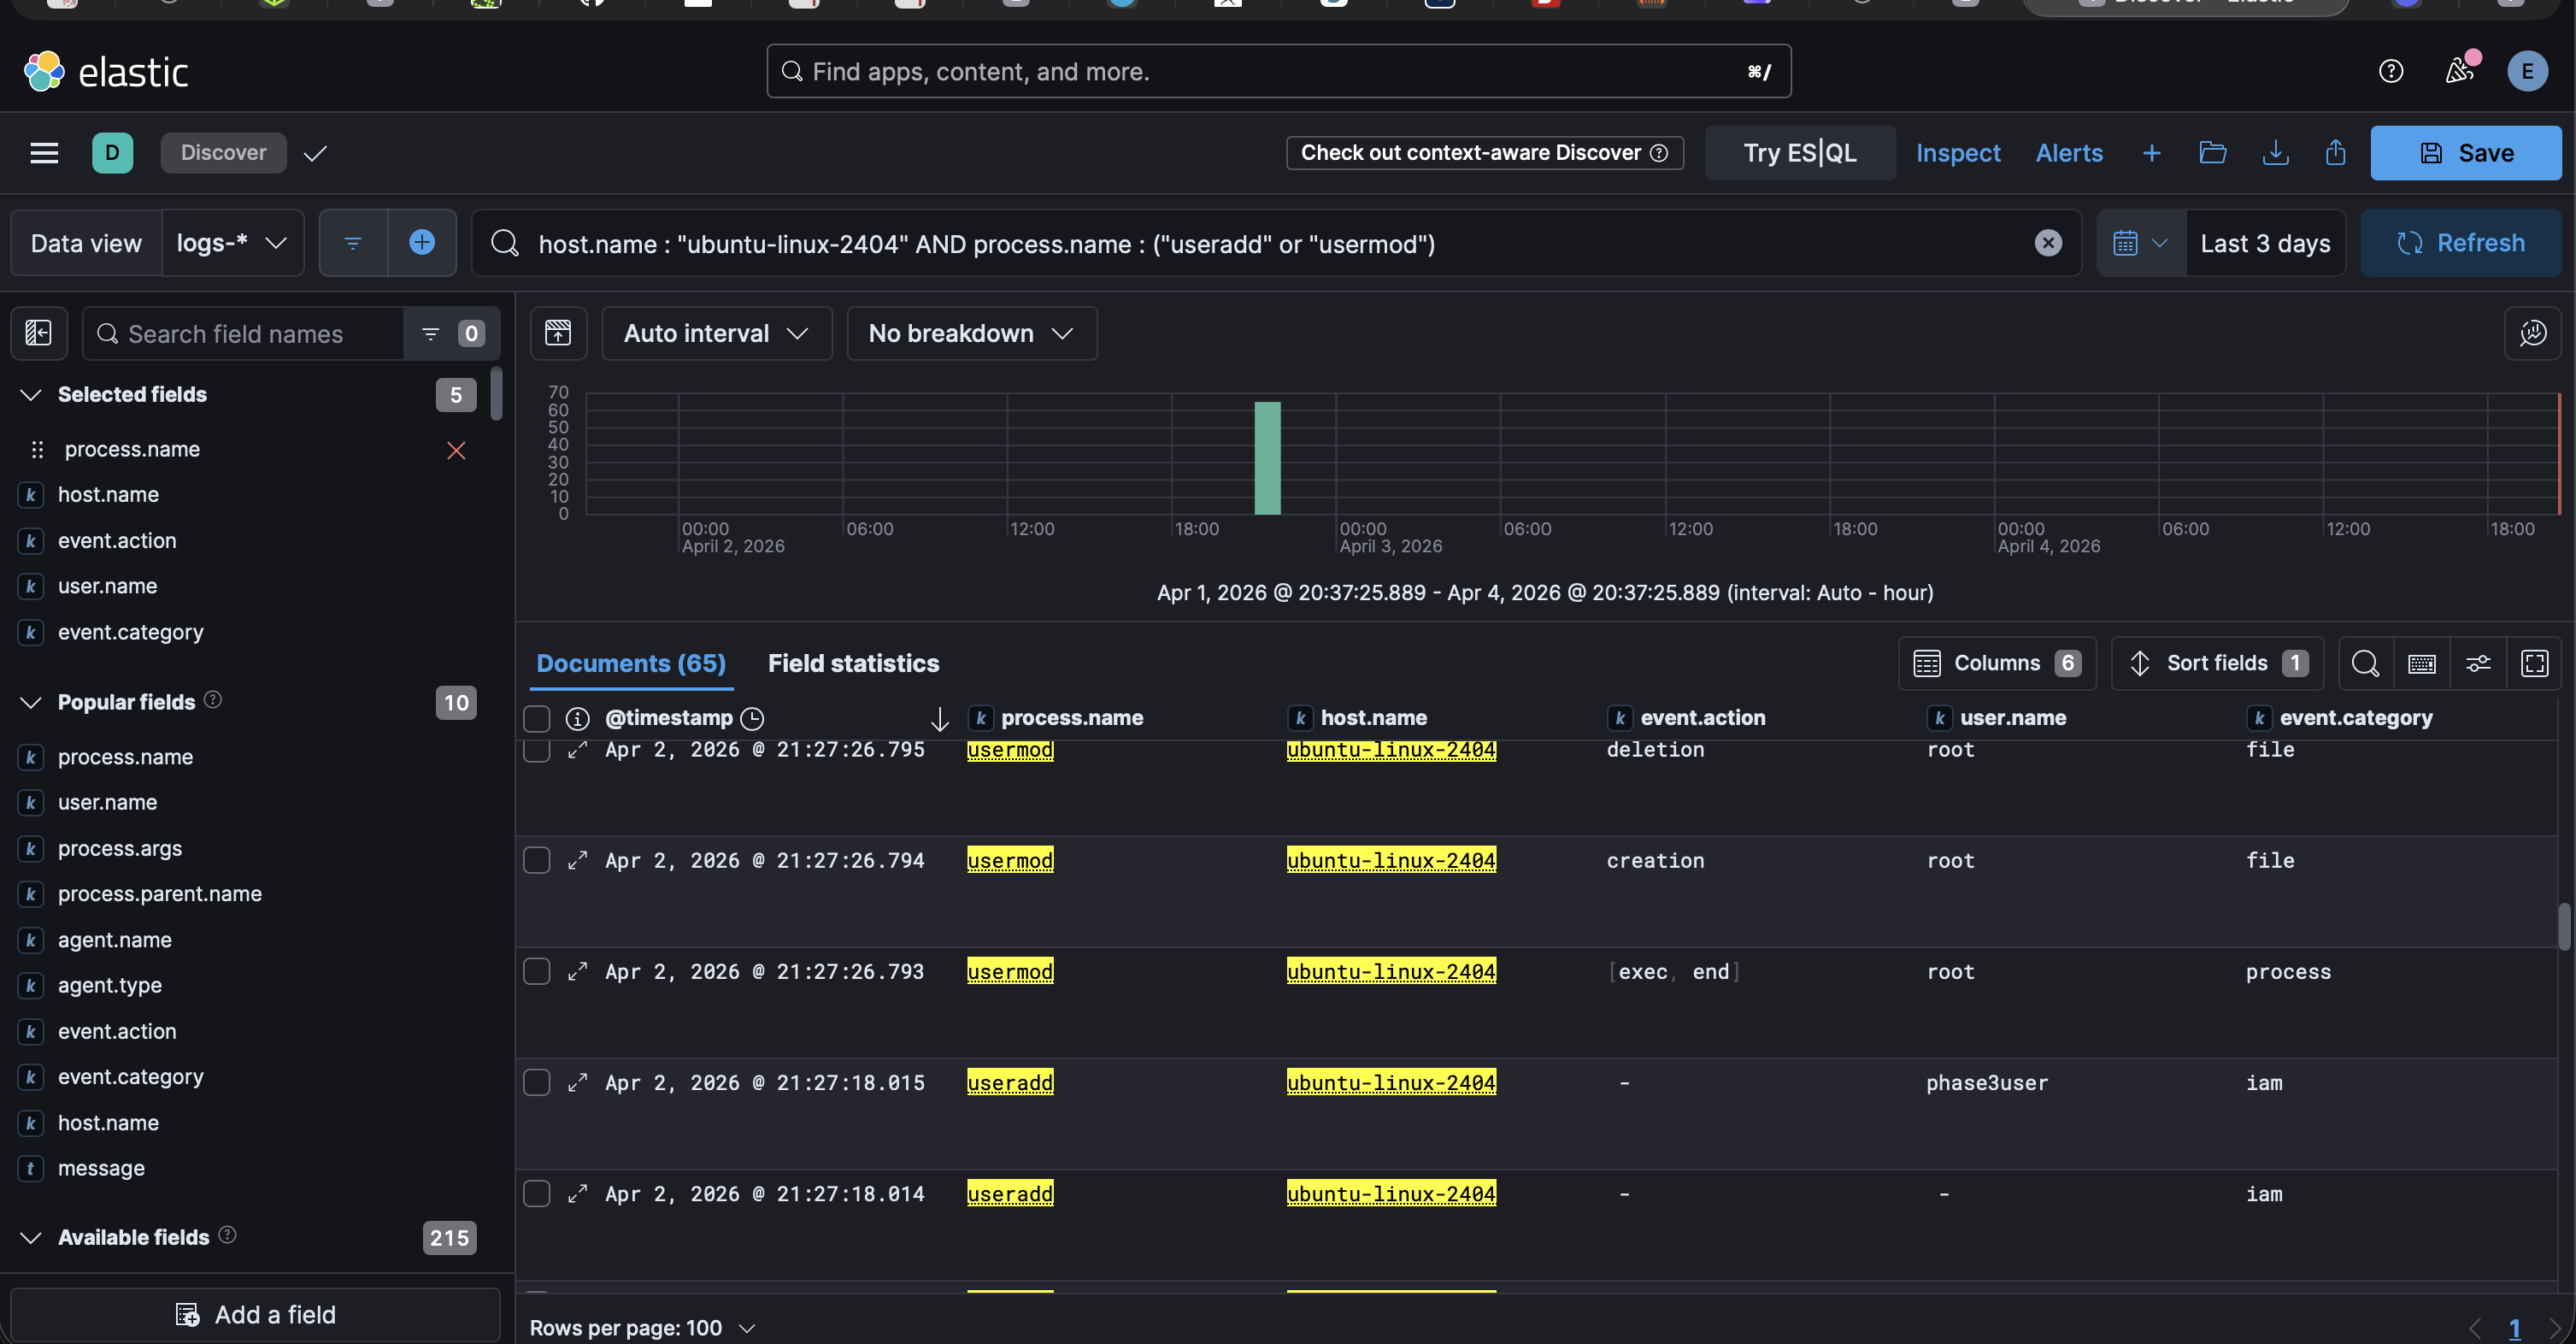2576x1344 pixels.
Task: Click the timestamp info icon in header
Action: click(x=577, y=719)
